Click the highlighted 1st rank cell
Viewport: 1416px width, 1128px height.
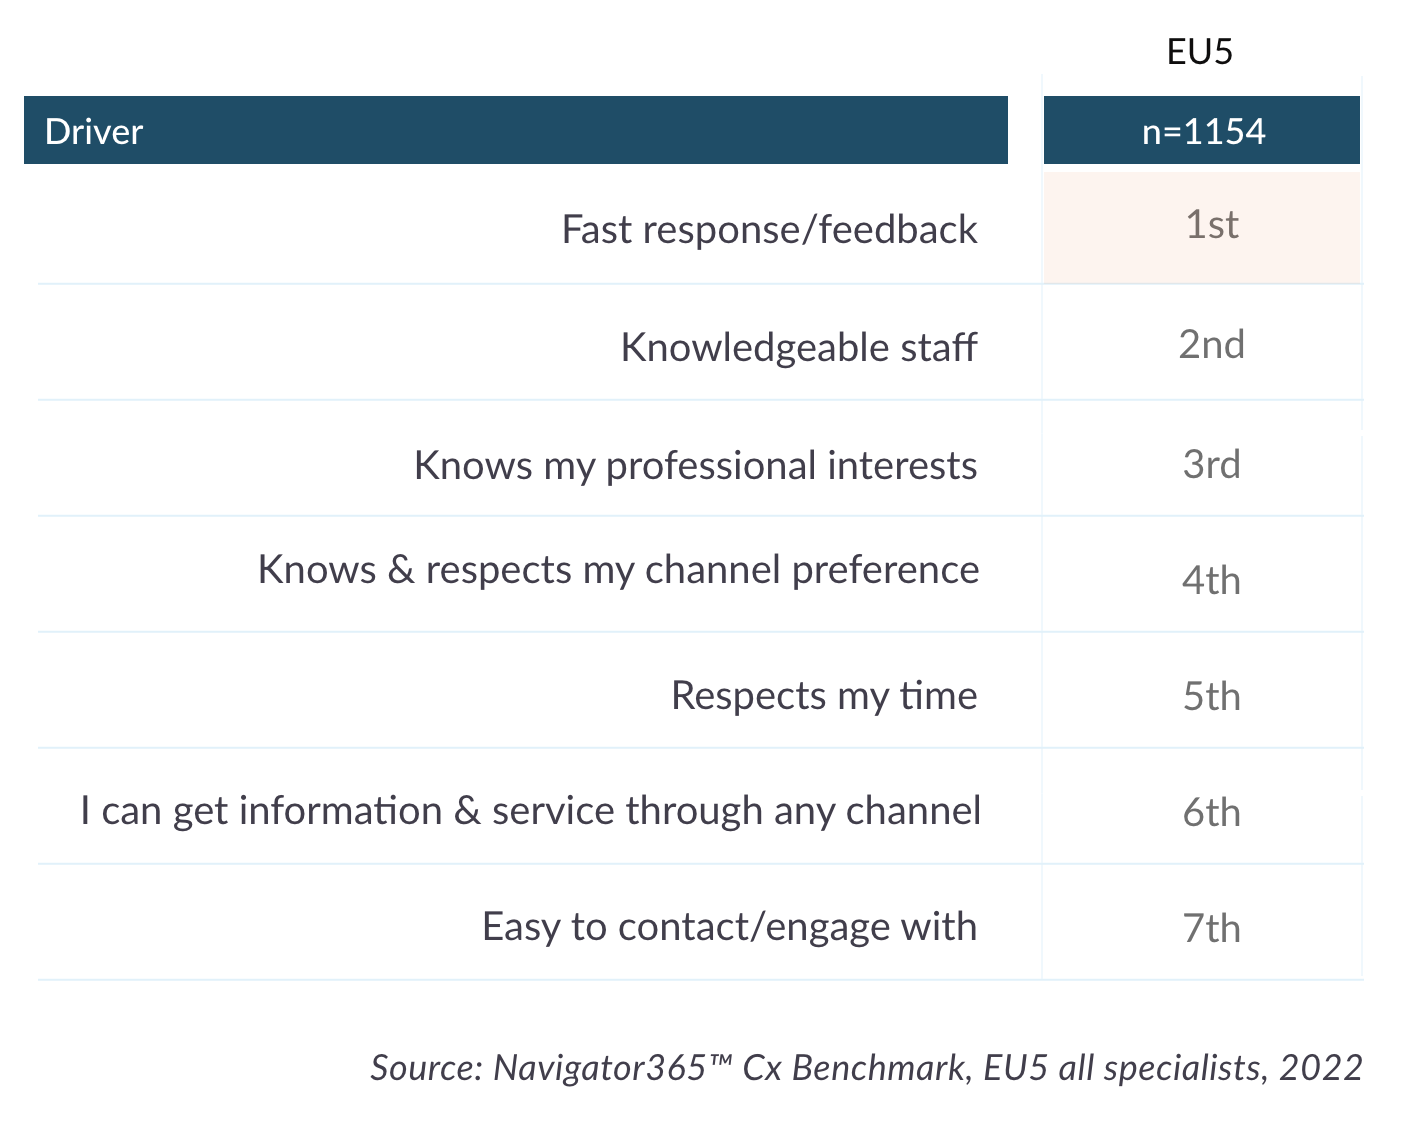(1202, 227)
